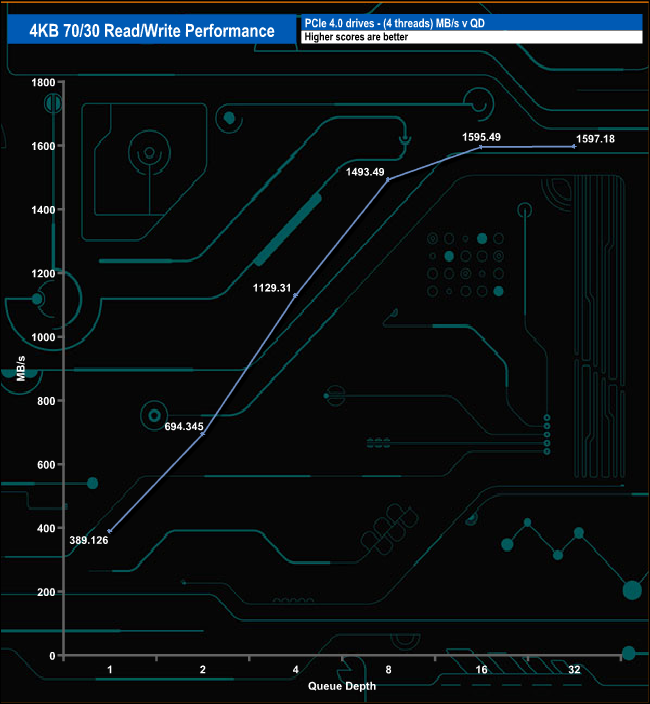
Task: Click the chart title 4KB 70/30 Read/Write Performance
Action: [x=152, y=31]
